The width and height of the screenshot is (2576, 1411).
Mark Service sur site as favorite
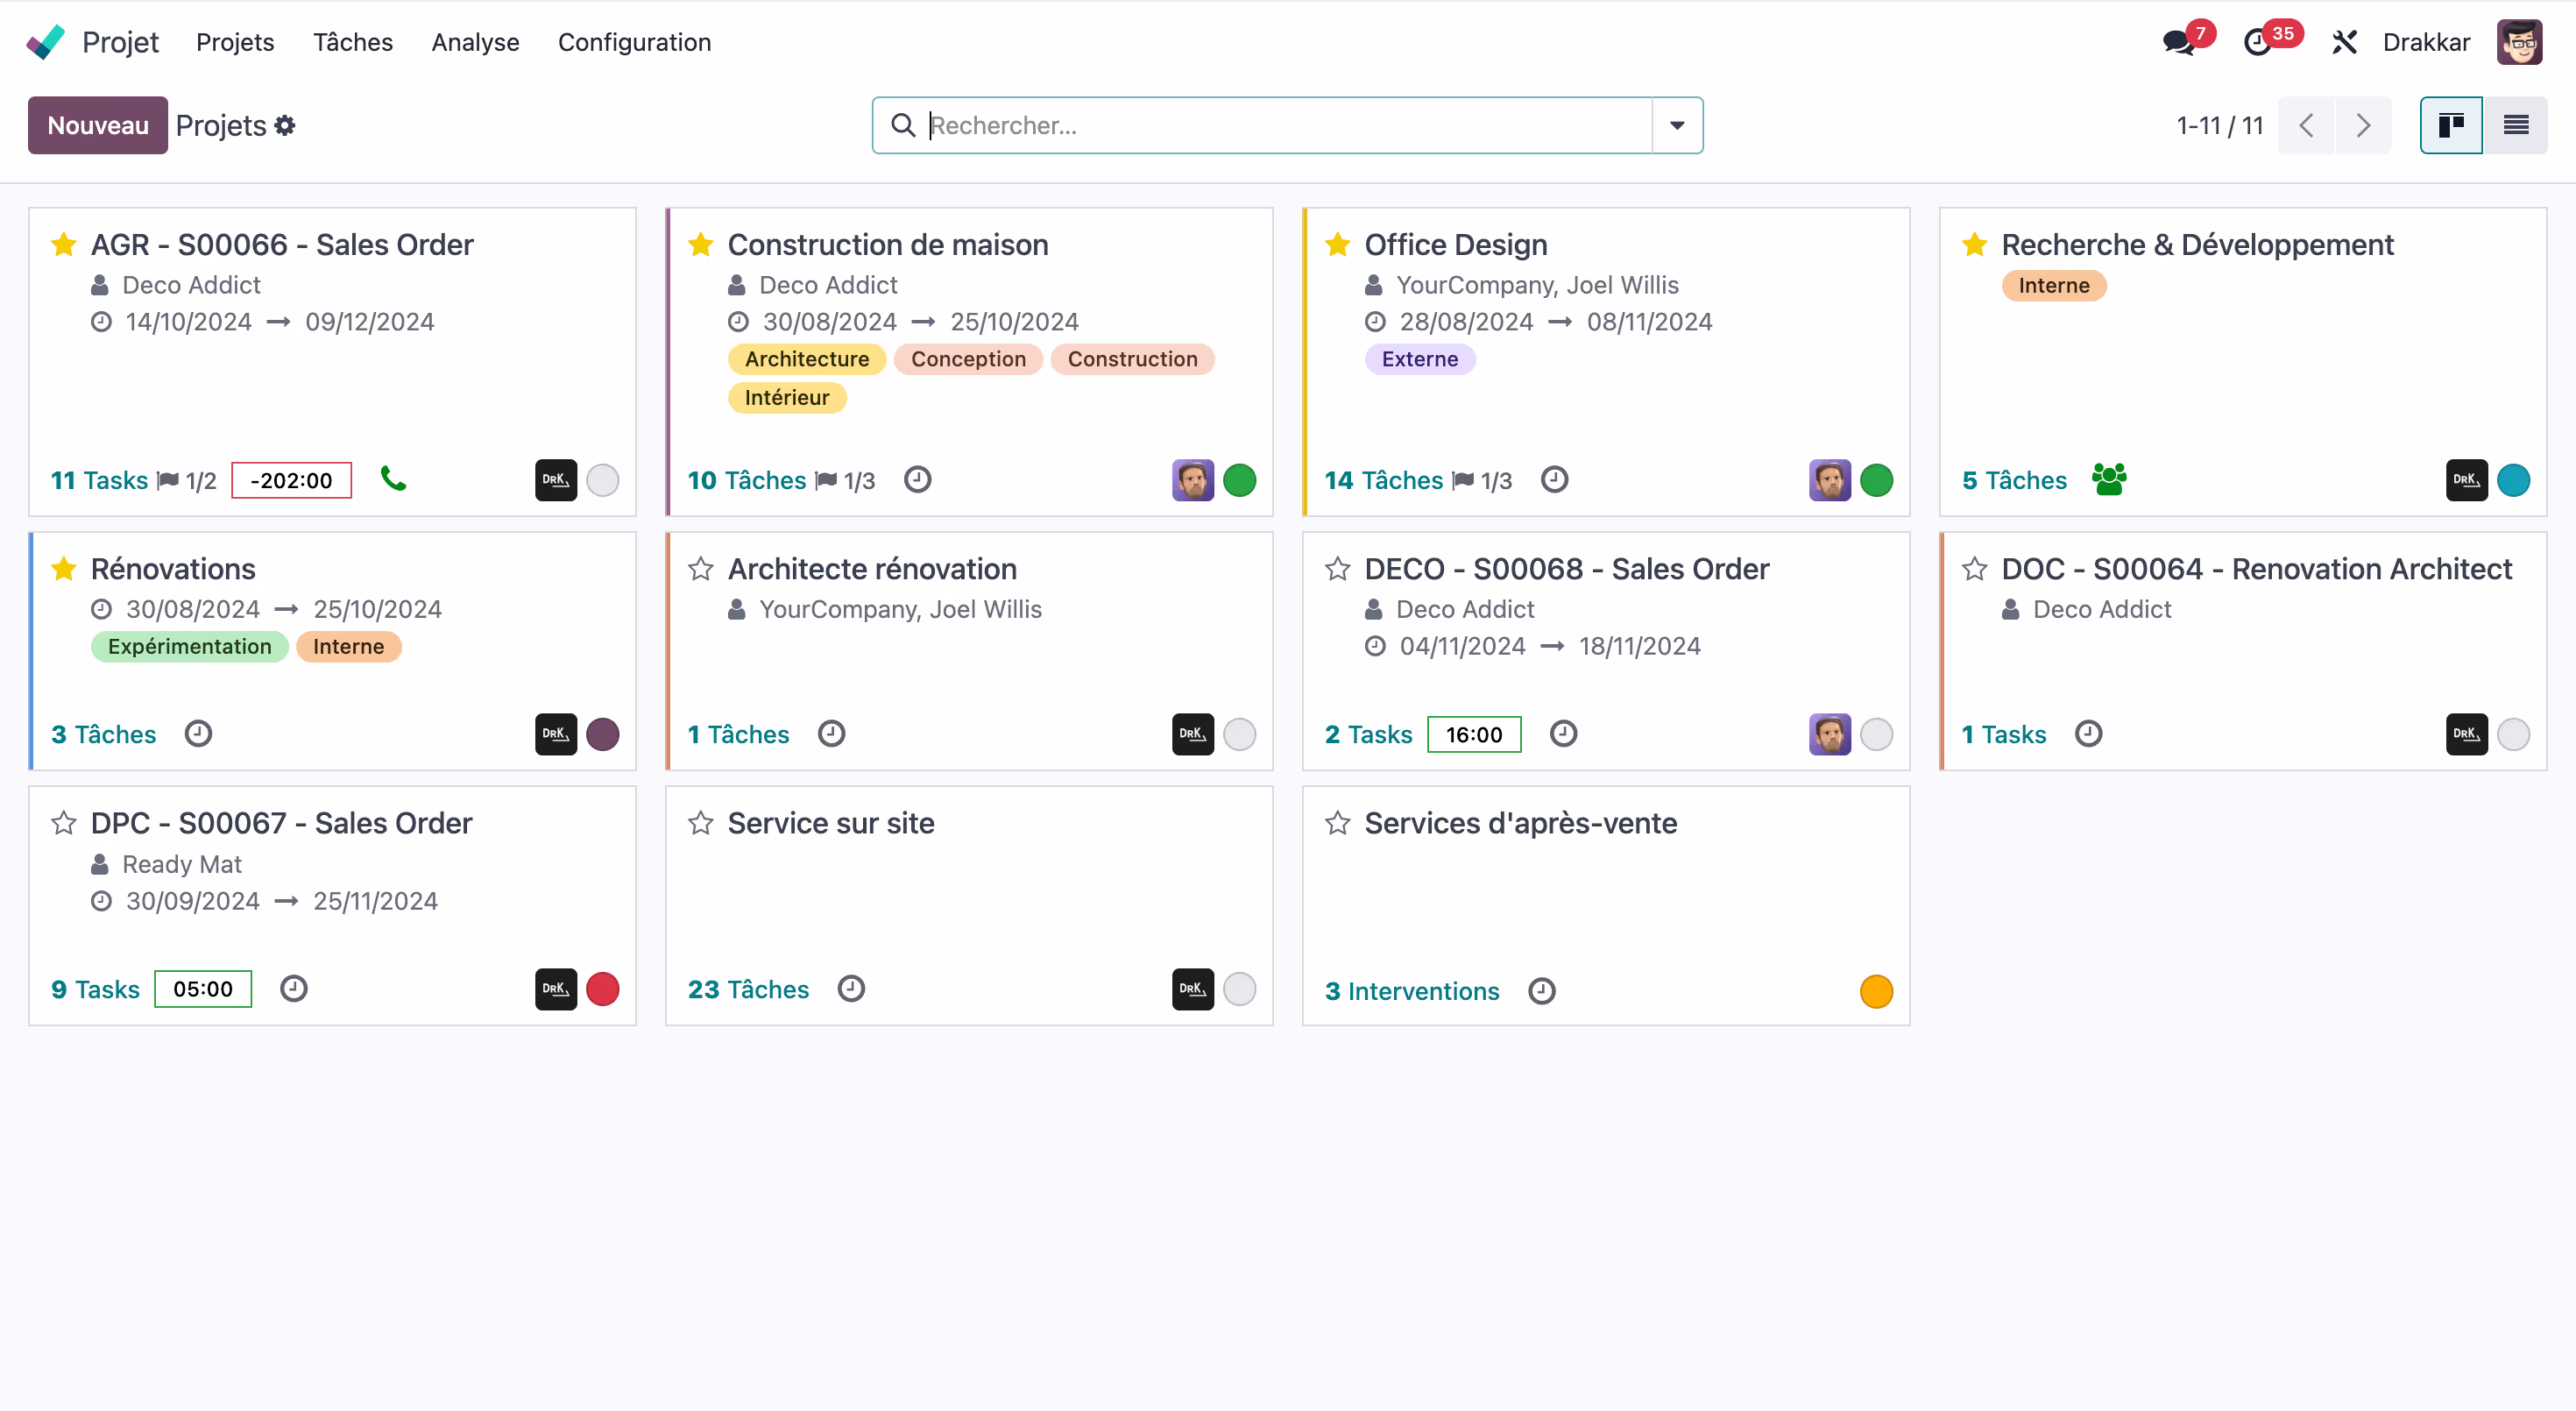coord(701,823)
